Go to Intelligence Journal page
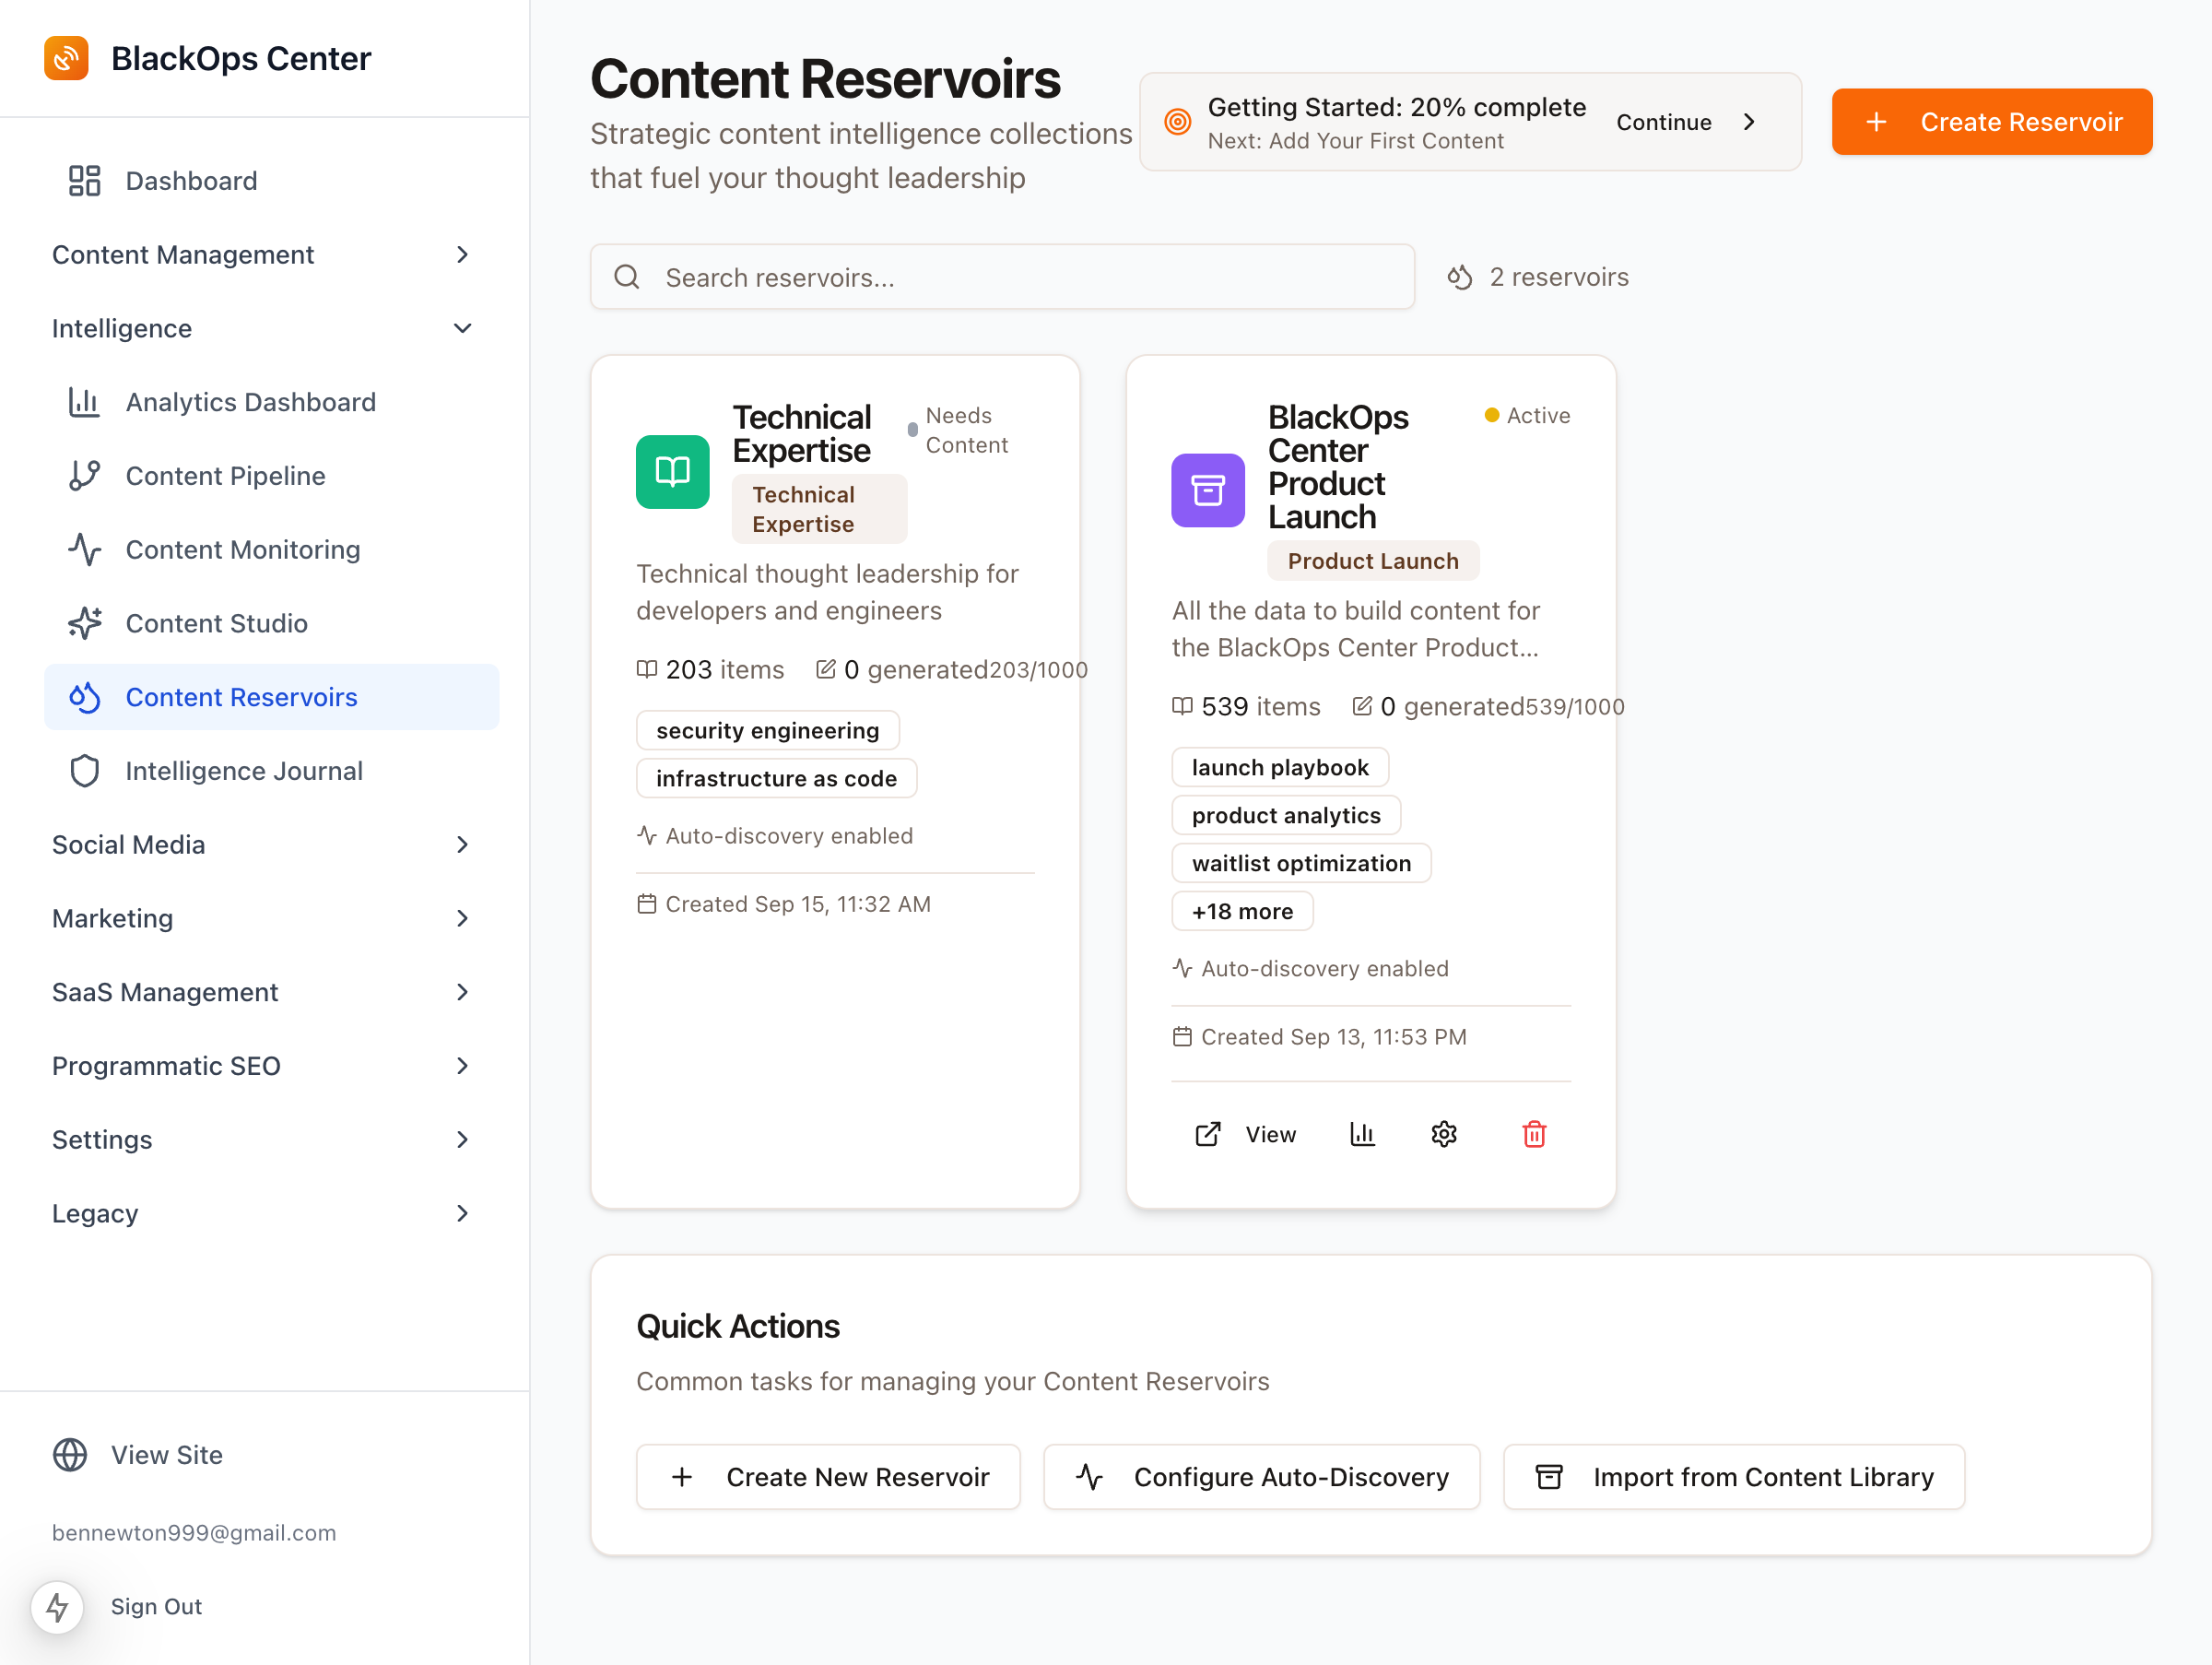This screenshot has height=1665, width=2212. [243, 771]
